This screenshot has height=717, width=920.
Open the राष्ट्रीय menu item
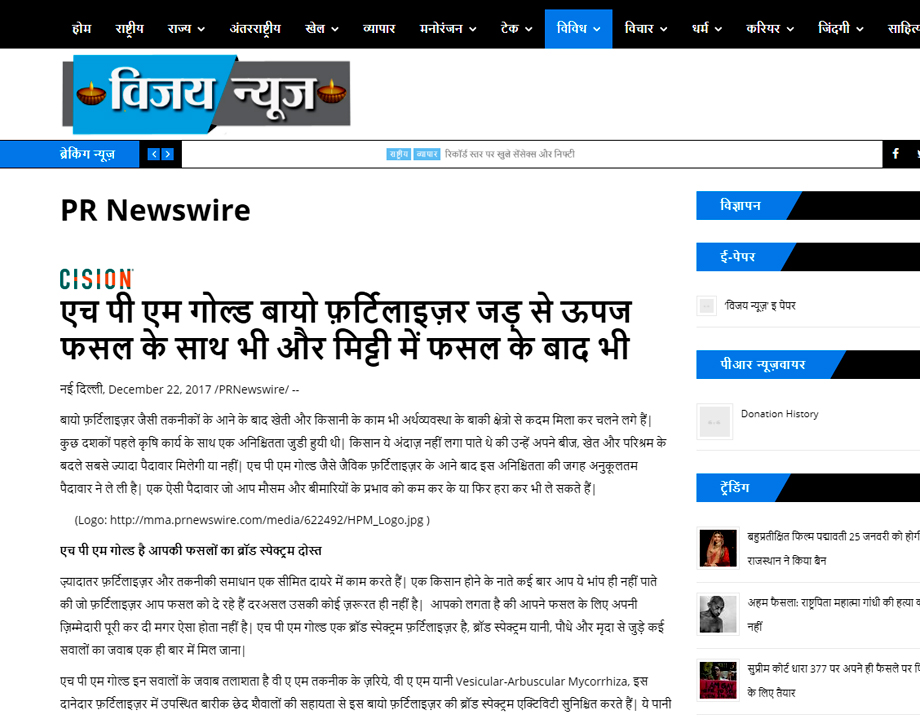coord(129,28)
